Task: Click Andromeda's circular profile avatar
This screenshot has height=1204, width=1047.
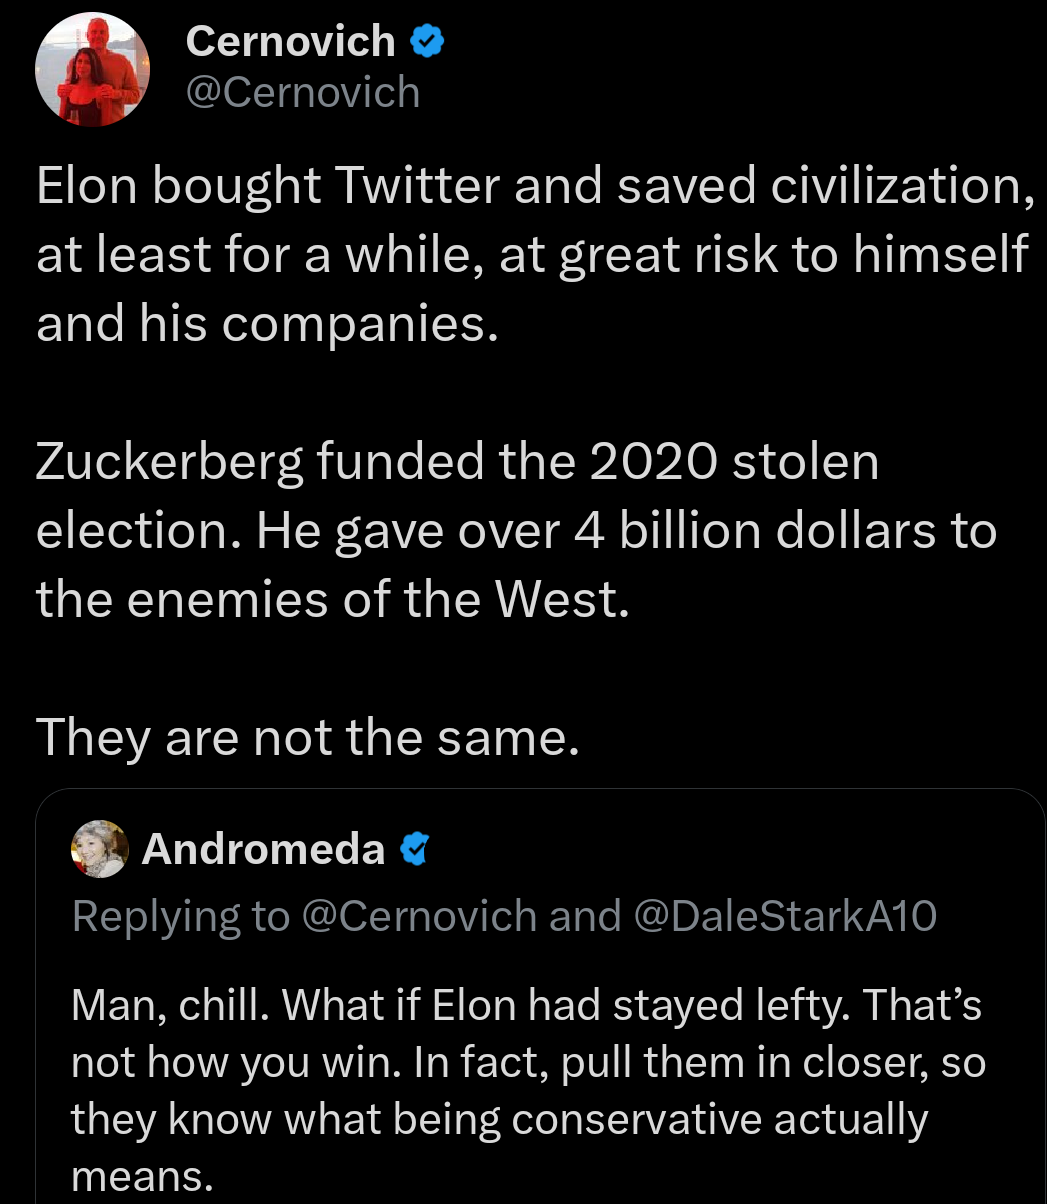Action: (x=100, y=849)
